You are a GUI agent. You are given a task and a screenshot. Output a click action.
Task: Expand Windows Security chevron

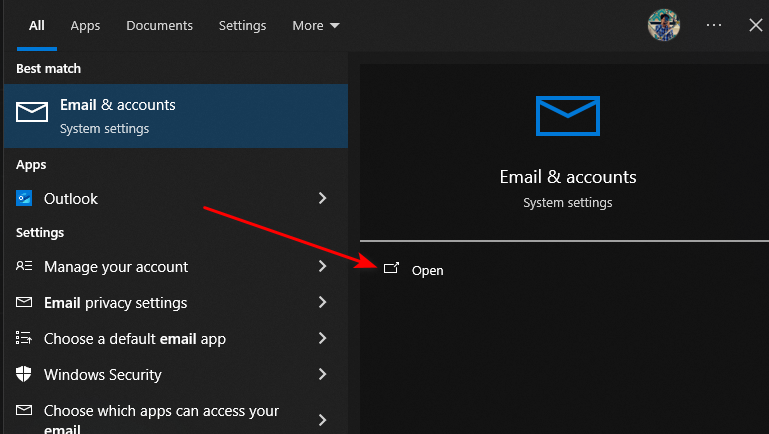322,374
